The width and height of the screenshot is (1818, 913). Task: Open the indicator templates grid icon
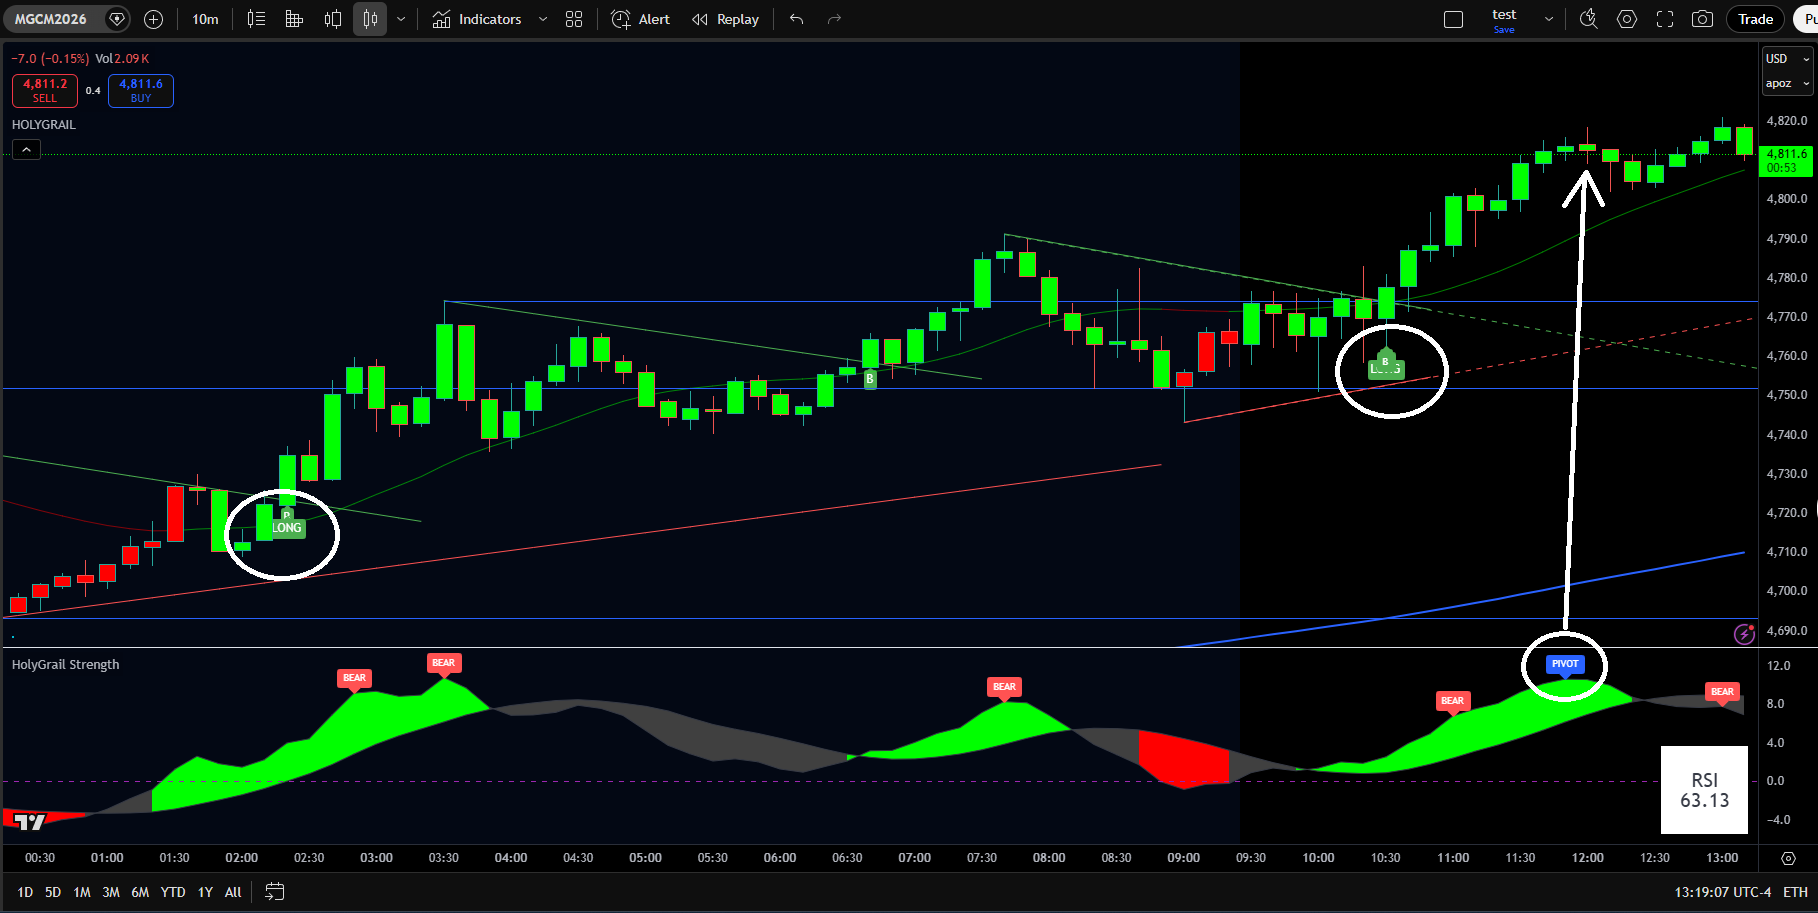(x=574, y=19)
